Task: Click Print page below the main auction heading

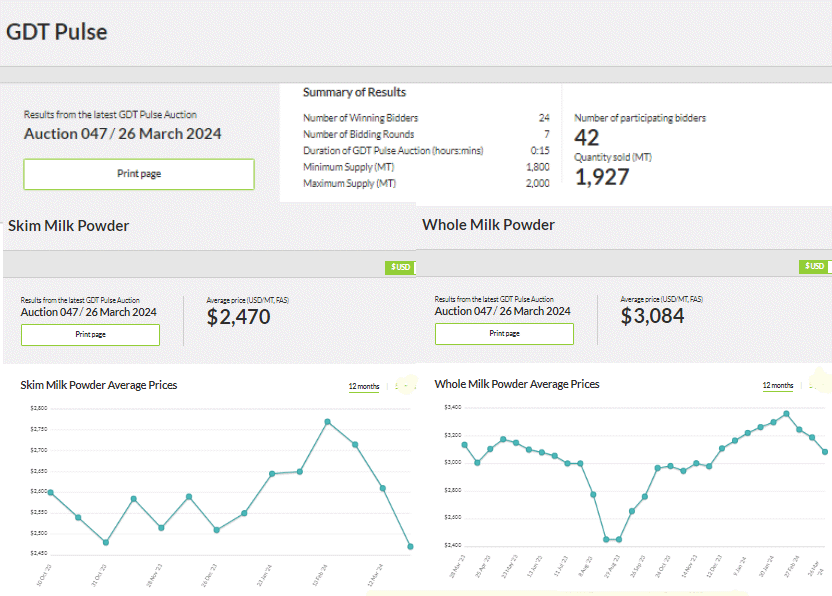Action: 139,174
